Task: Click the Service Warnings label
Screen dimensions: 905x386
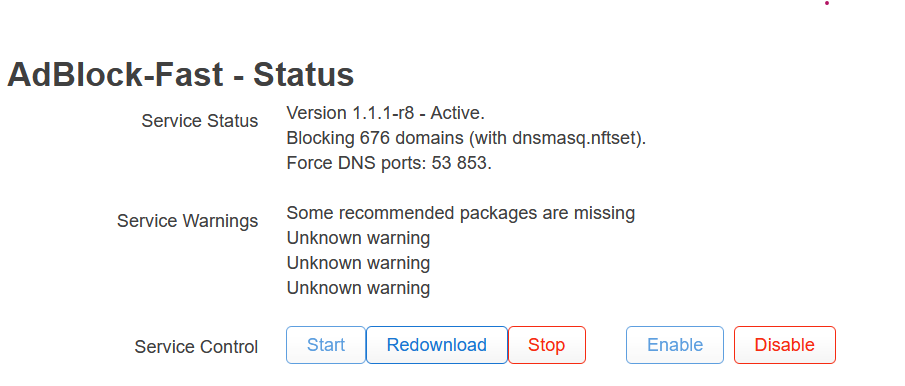Action: coord(188,221)
